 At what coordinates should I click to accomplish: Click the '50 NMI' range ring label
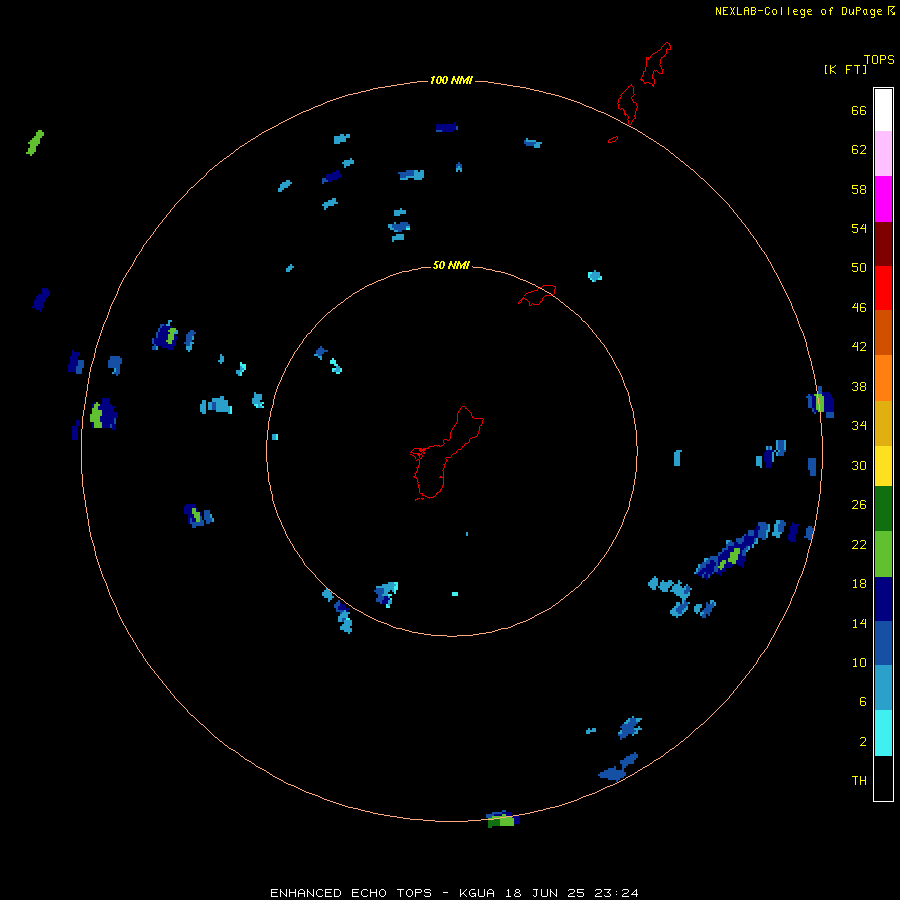pyautogui.click(x=451, y=265)
